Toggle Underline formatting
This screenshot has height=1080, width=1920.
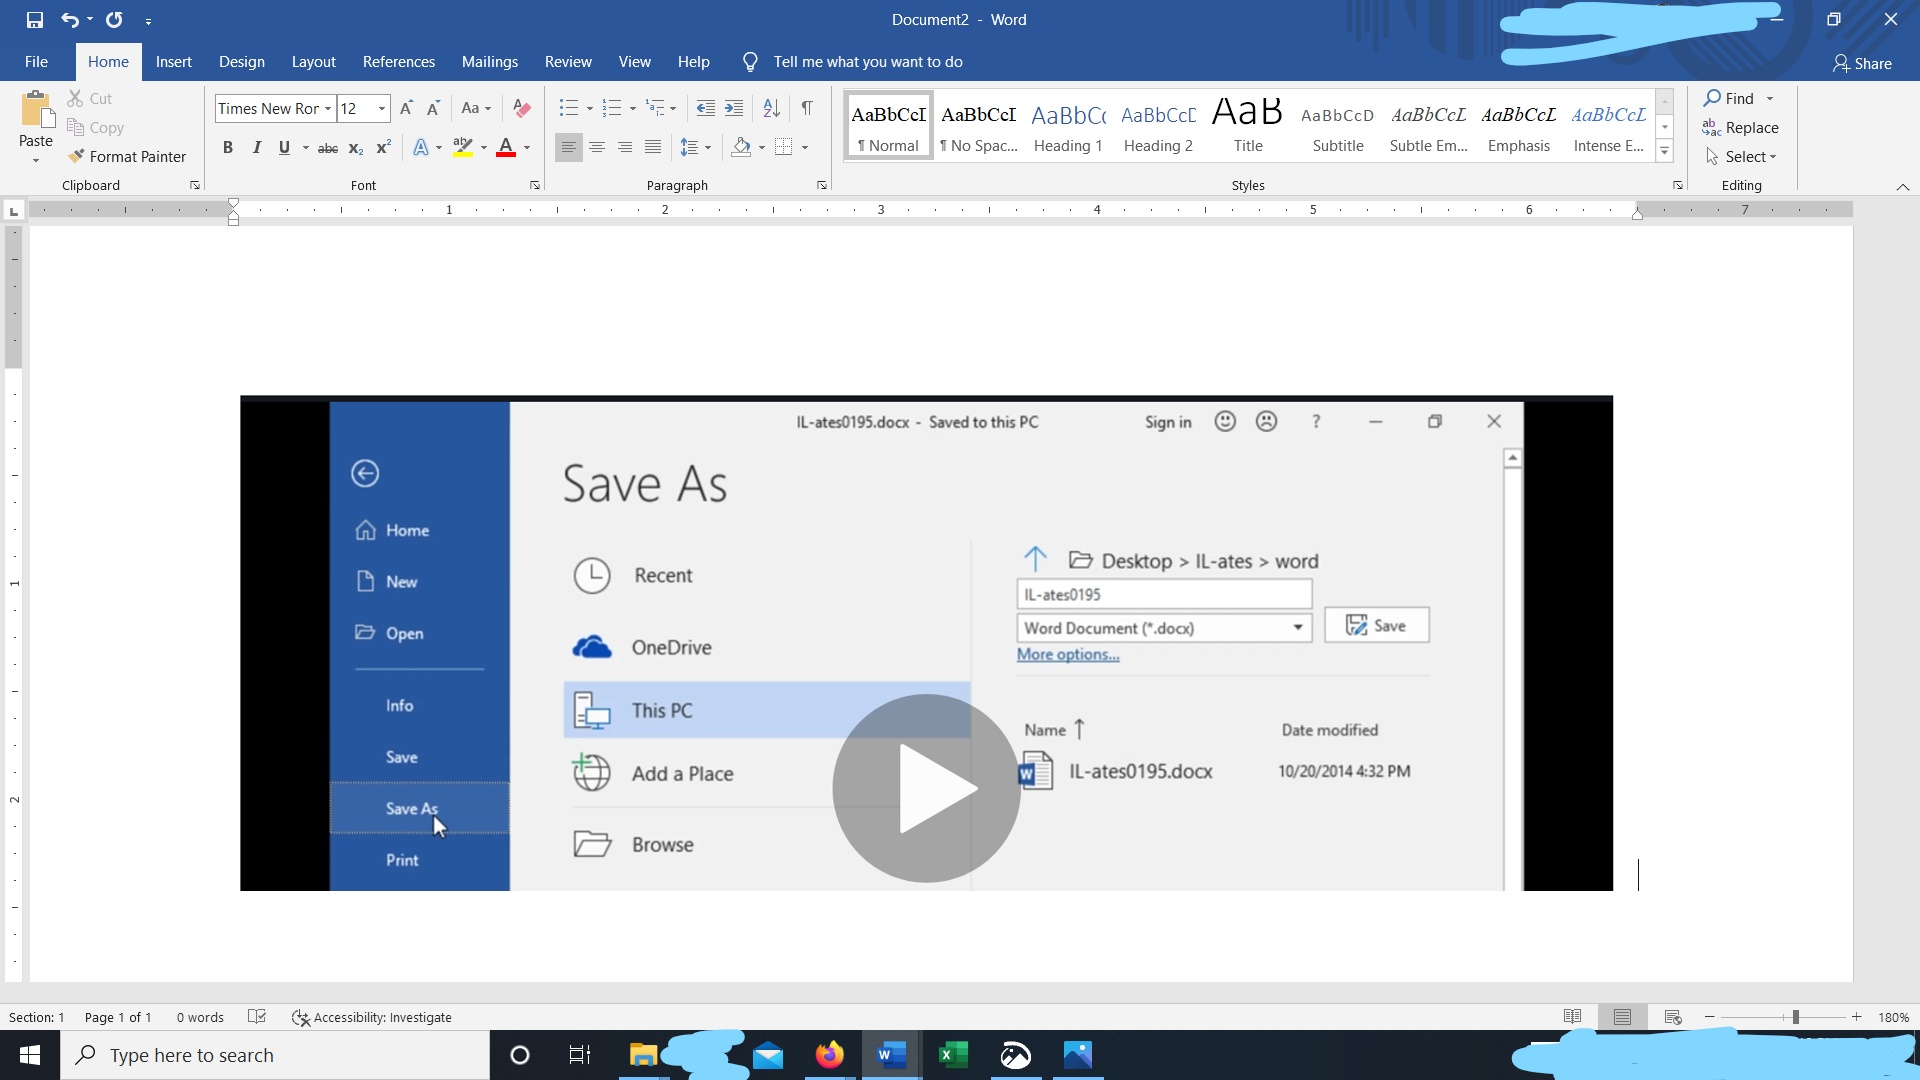point(284,148)
